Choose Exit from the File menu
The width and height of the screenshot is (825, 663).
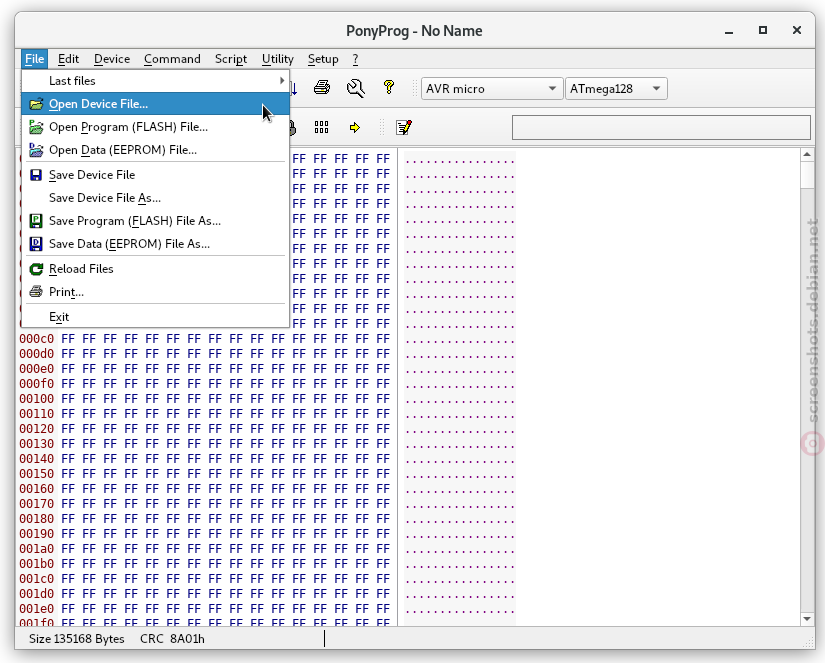tap(156, 317)
